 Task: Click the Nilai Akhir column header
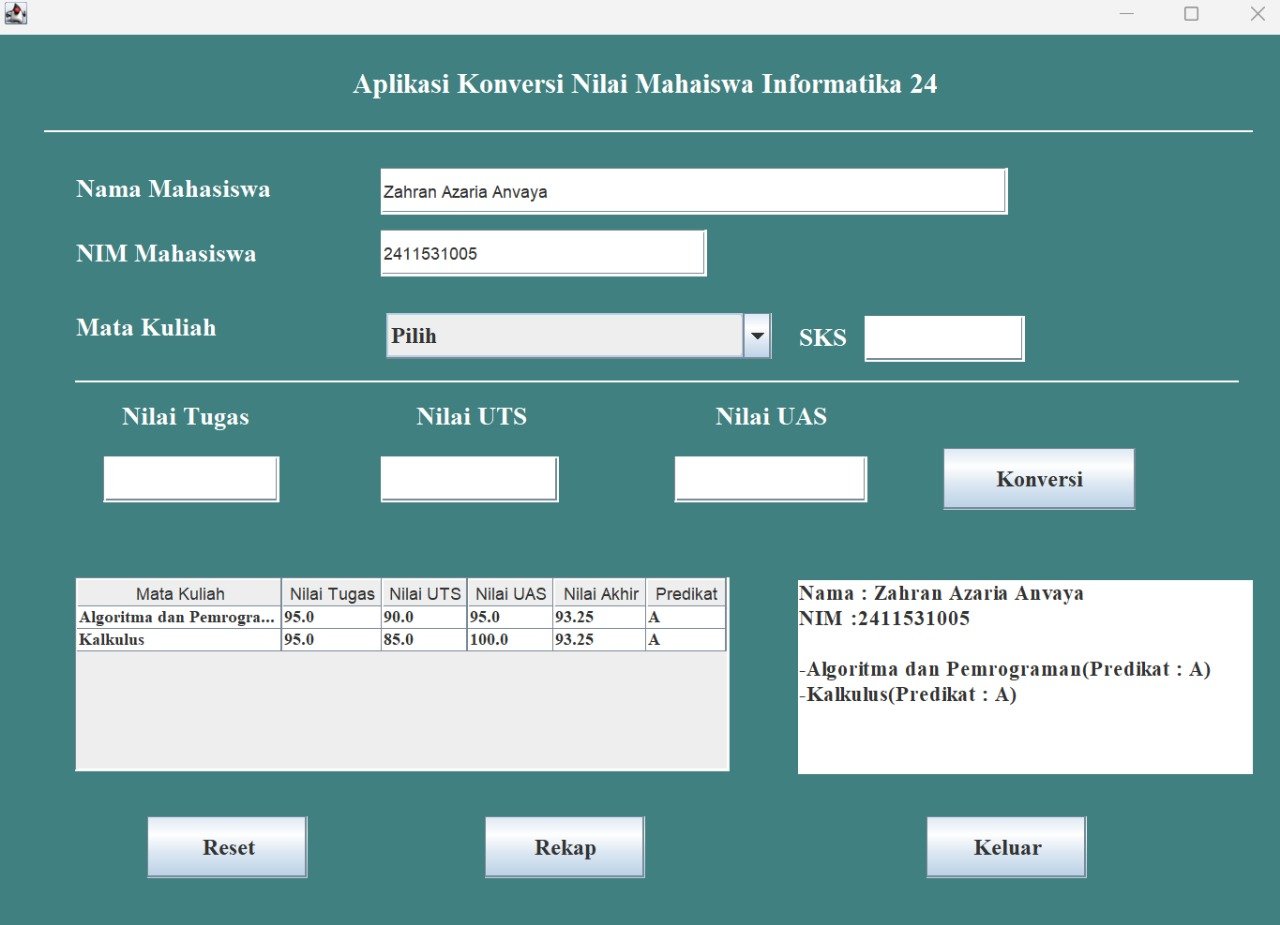click(600, 593)
